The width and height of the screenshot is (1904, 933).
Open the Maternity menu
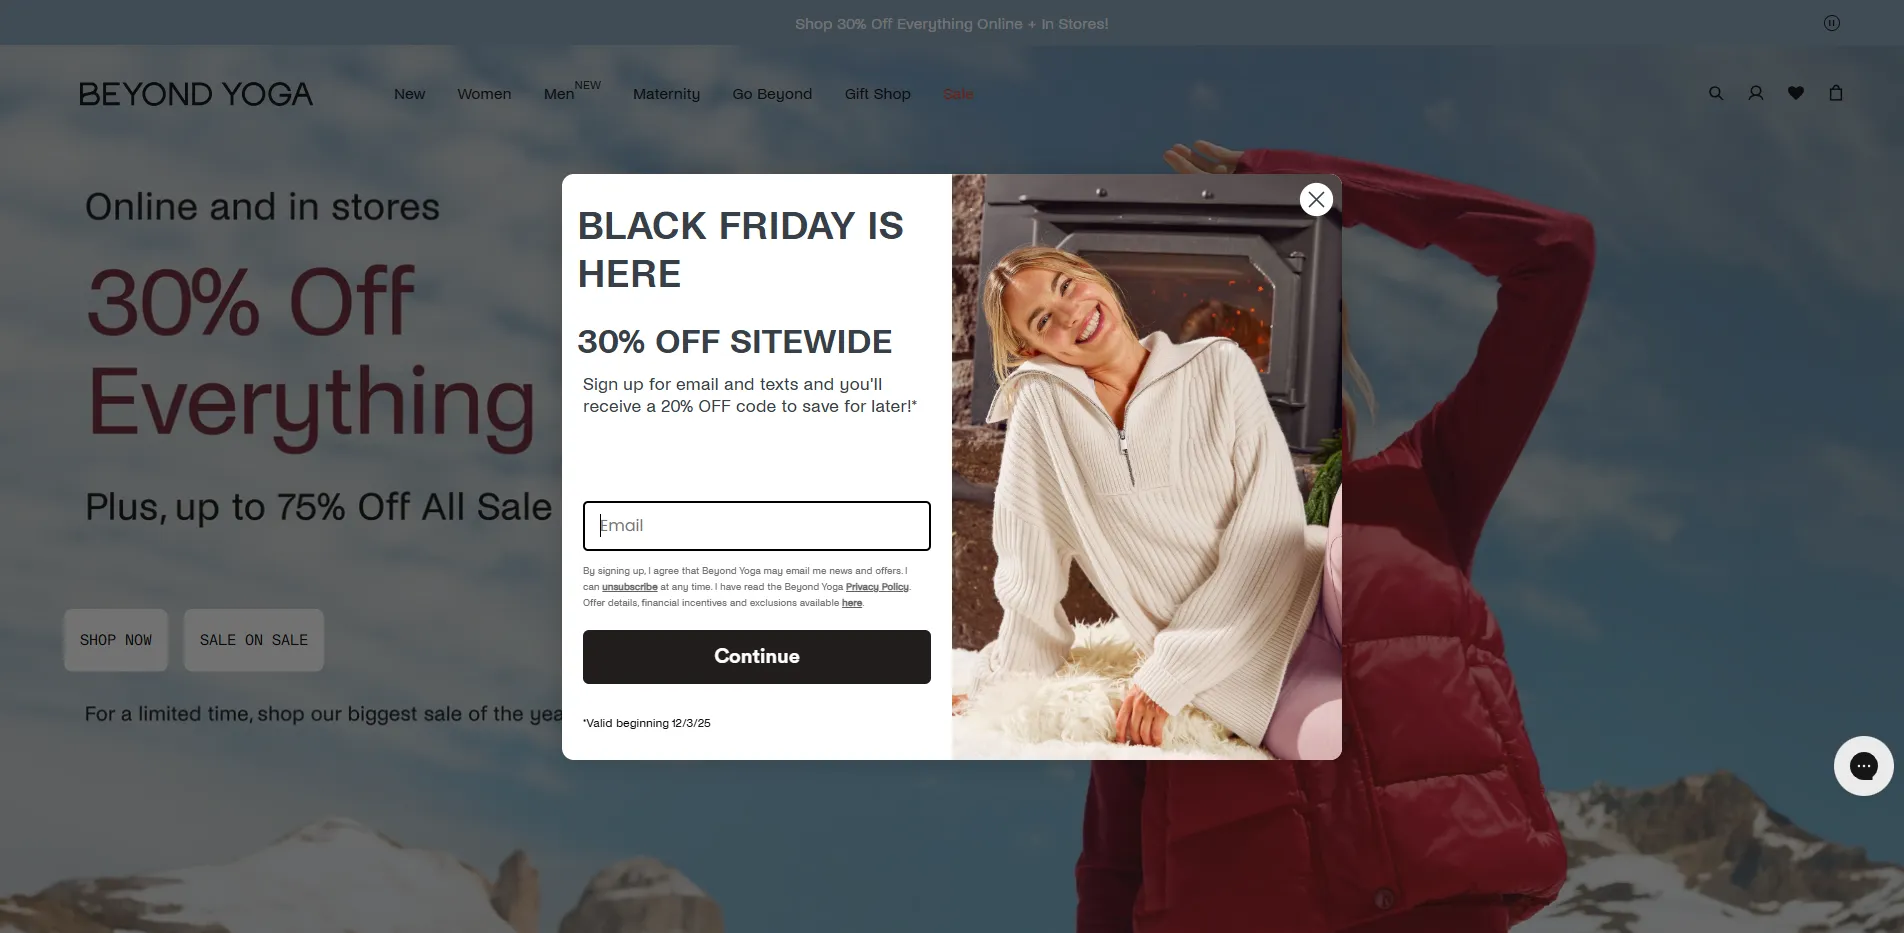[666, 94]
